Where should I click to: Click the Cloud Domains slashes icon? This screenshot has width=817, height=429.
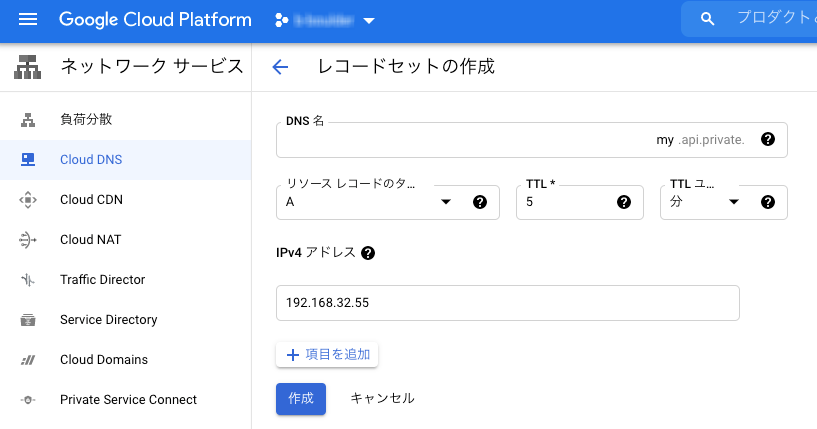(28, 360)
